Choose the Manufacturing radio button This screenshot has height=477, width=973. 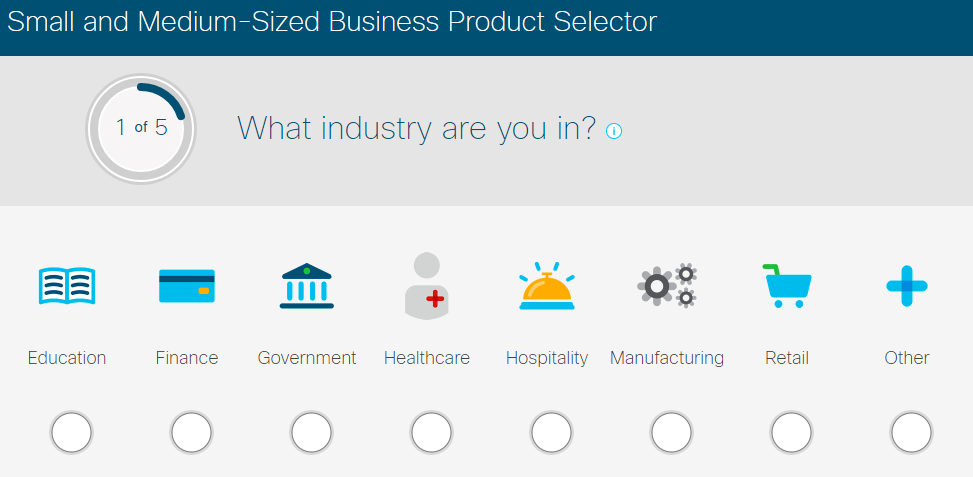(671, 432)
